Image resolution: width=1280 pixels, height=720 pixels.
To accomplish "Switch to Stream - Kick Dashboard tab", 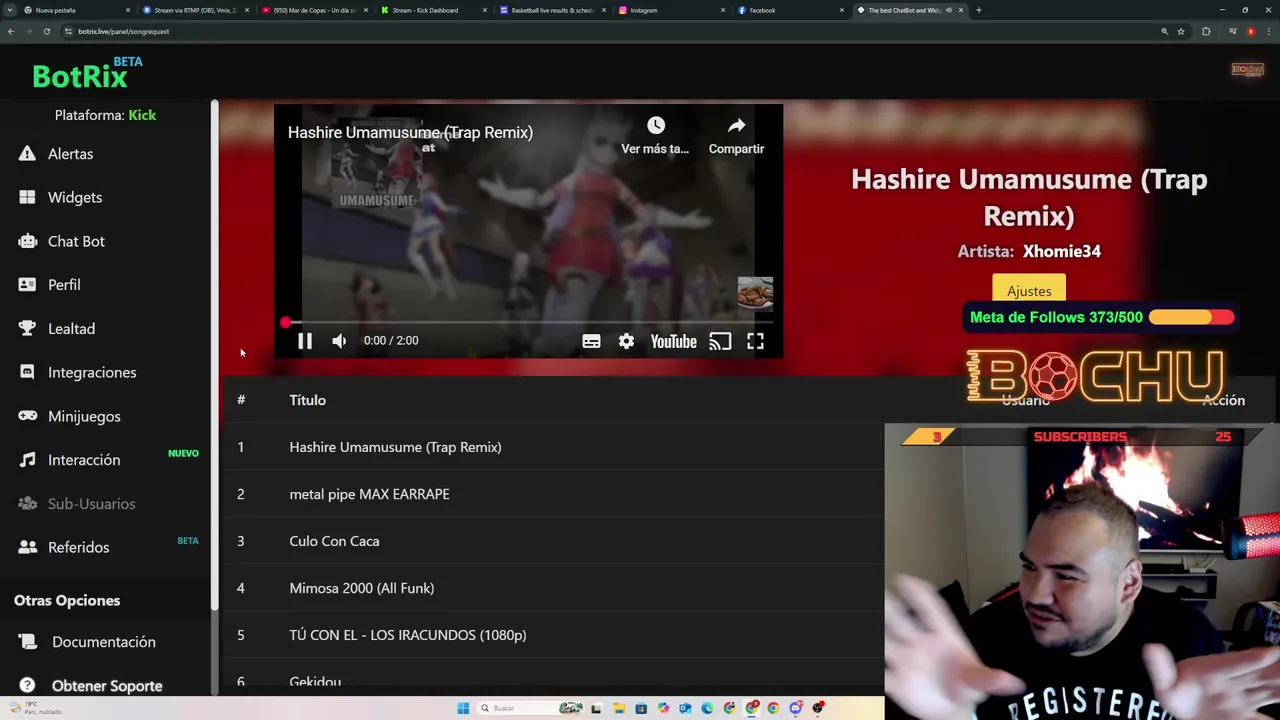I will (433, 10).
